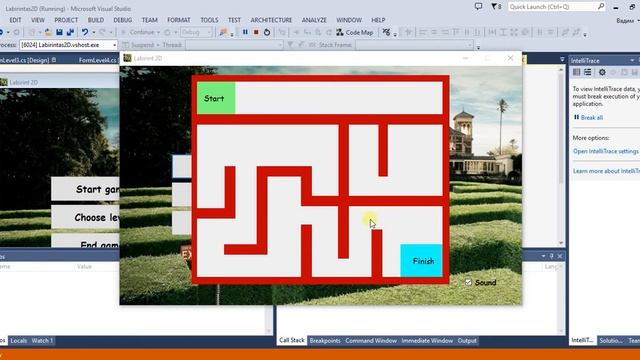Click the Open File folder icon

pyautogui.click(x=48, y=32)
